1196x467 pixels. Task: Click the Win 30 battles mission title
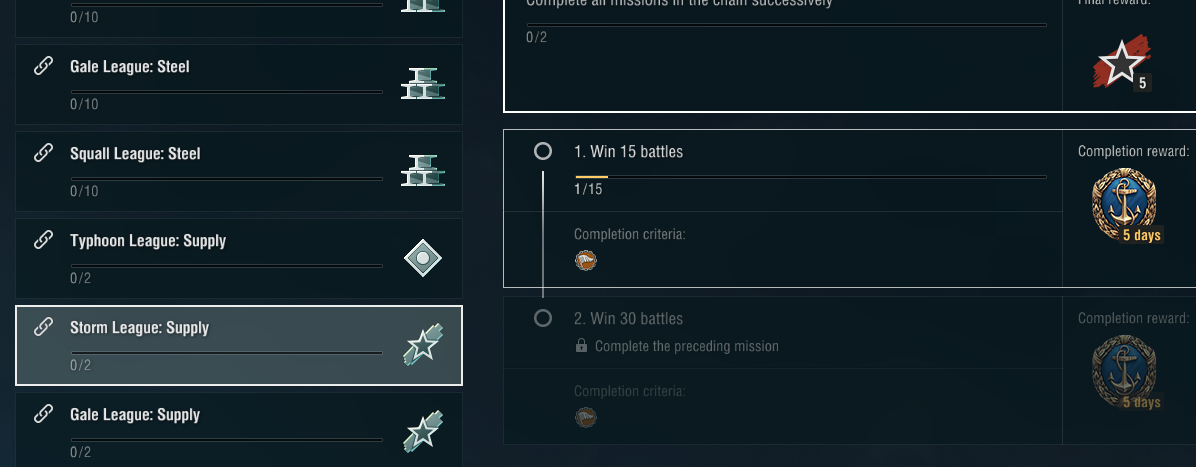[628, 319]
